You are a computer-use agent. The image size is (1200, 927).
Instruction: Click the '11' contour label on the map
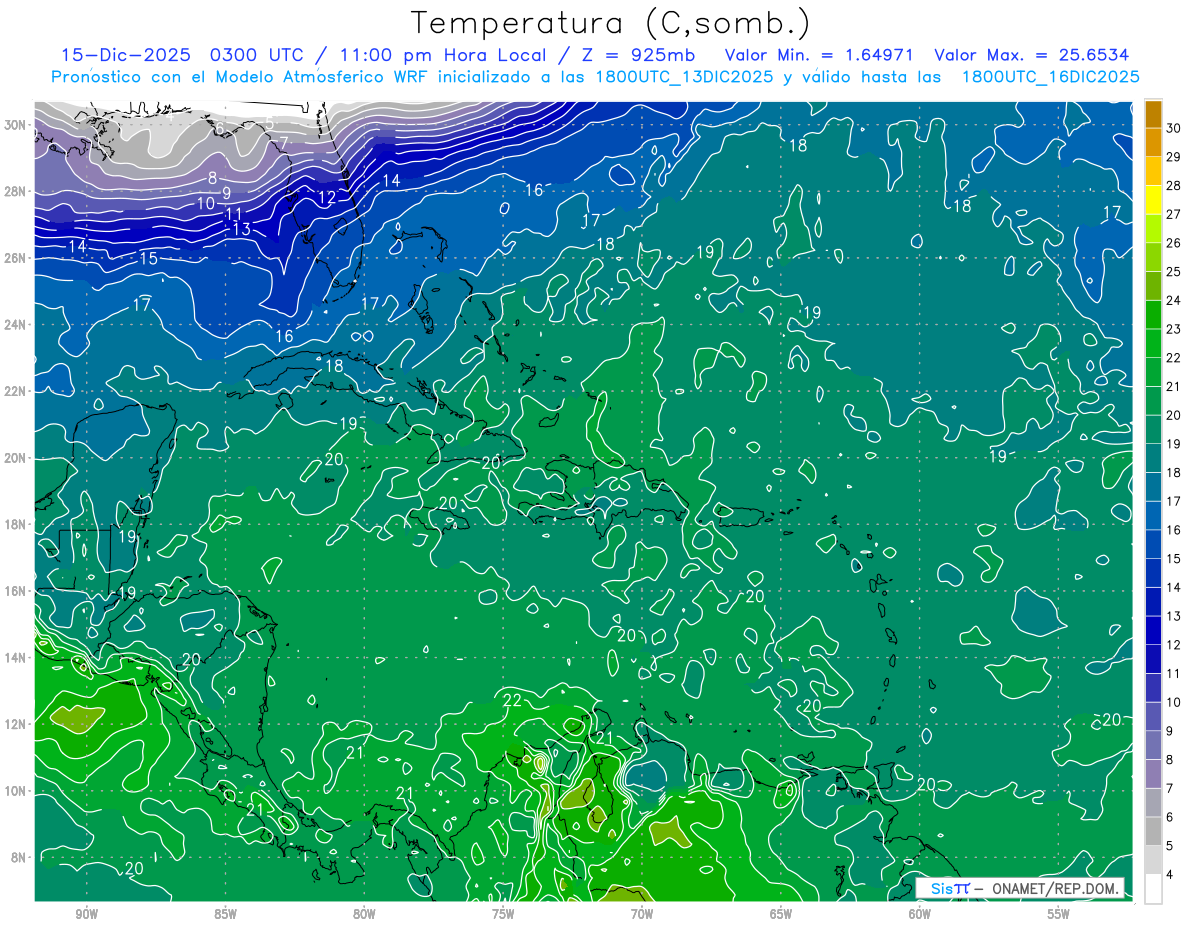pyautogui.click(x=234, y=214)
